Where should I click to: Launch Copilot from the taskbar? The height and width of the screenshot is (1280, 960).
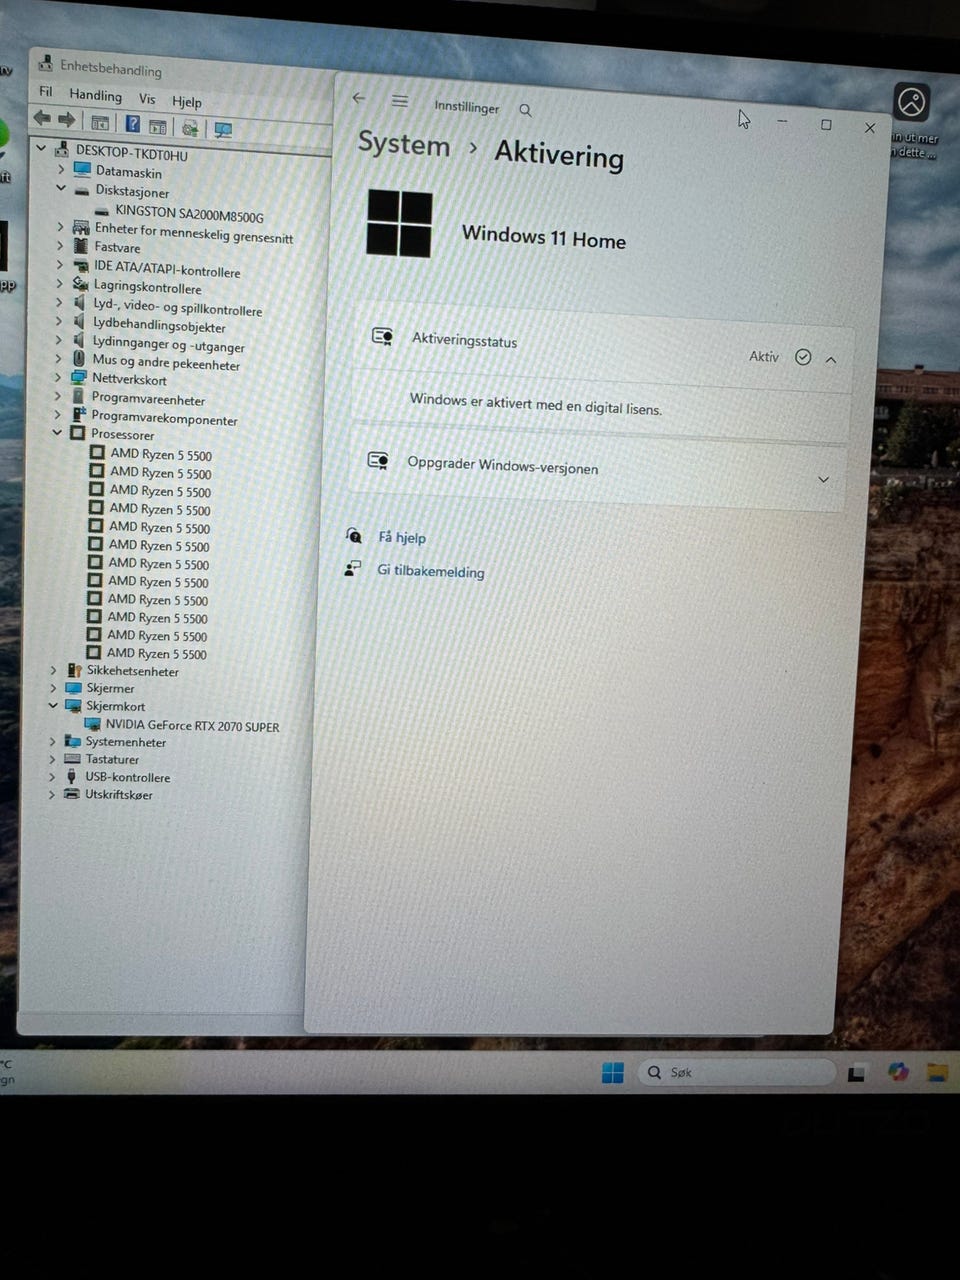[x=898, y=1072]
